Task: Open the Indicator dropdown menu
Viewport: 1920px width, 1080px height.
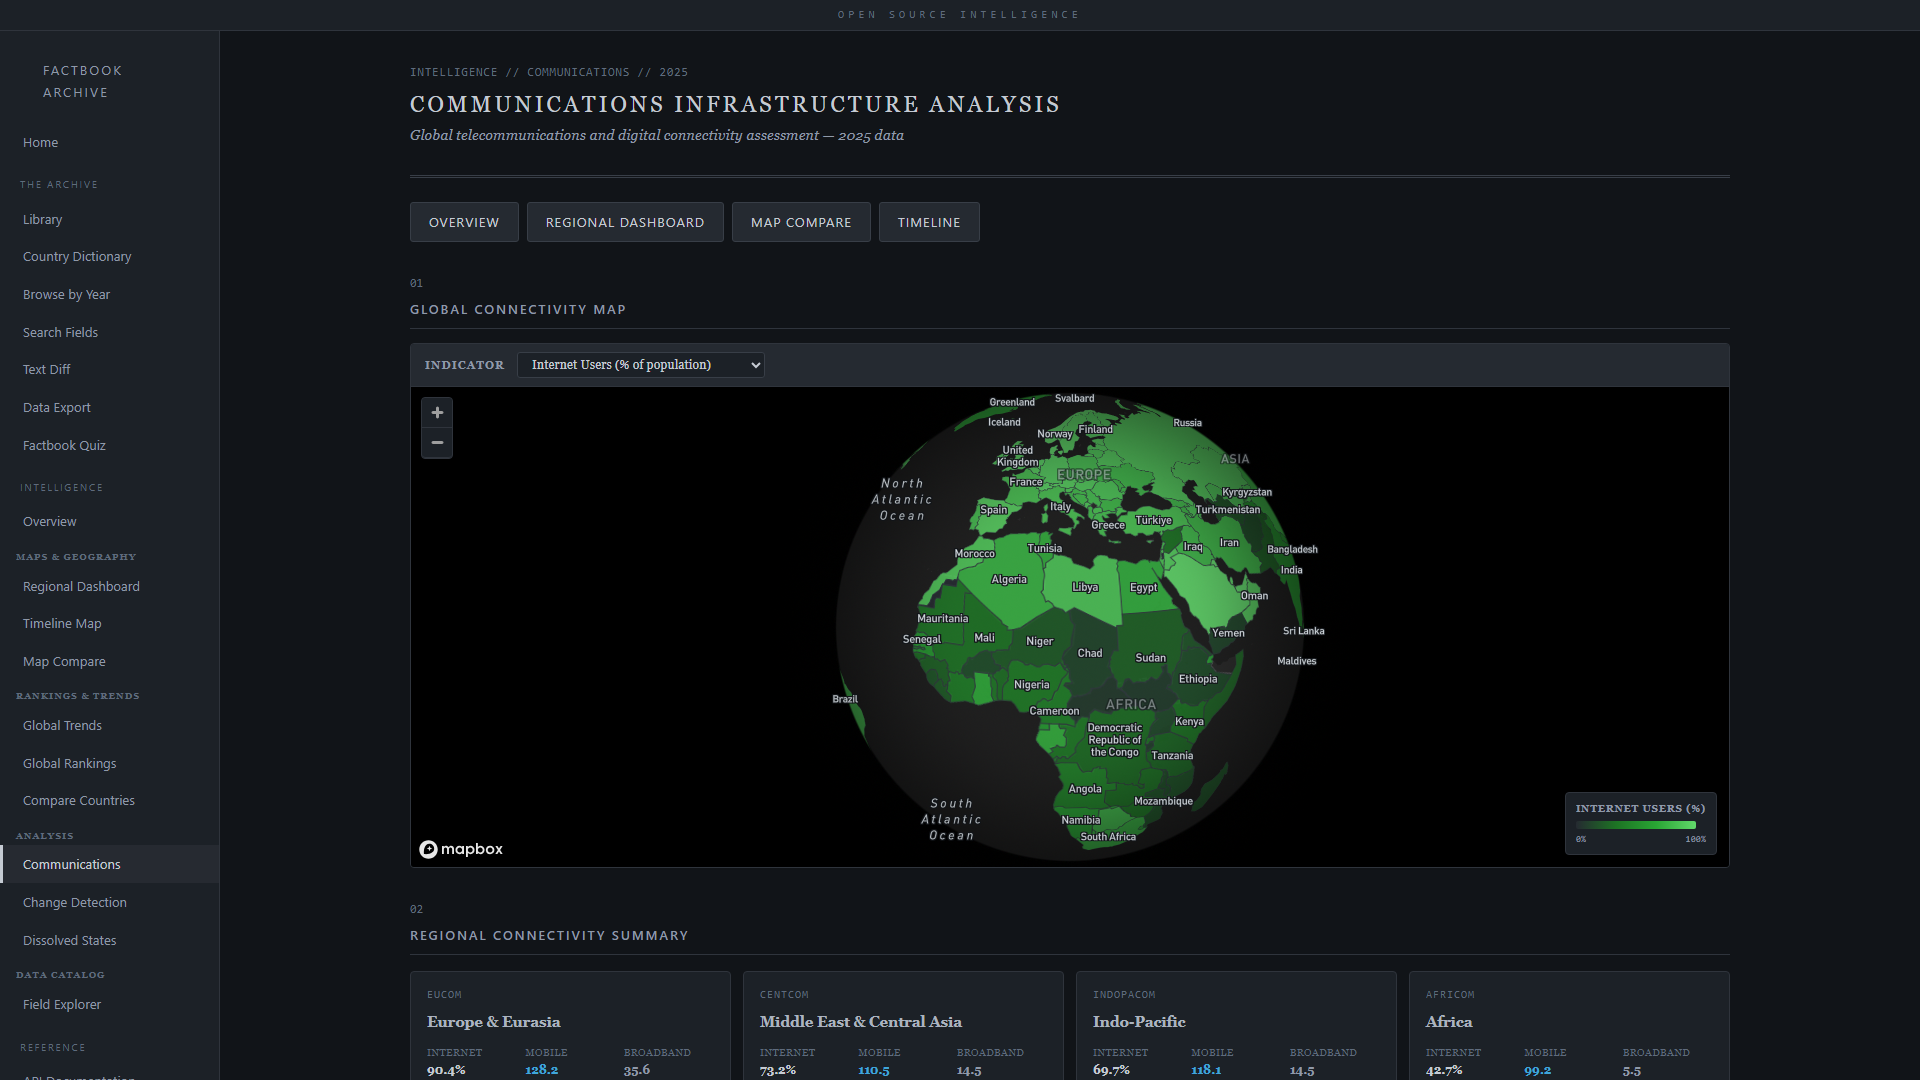Action: [x=640, y=365]
